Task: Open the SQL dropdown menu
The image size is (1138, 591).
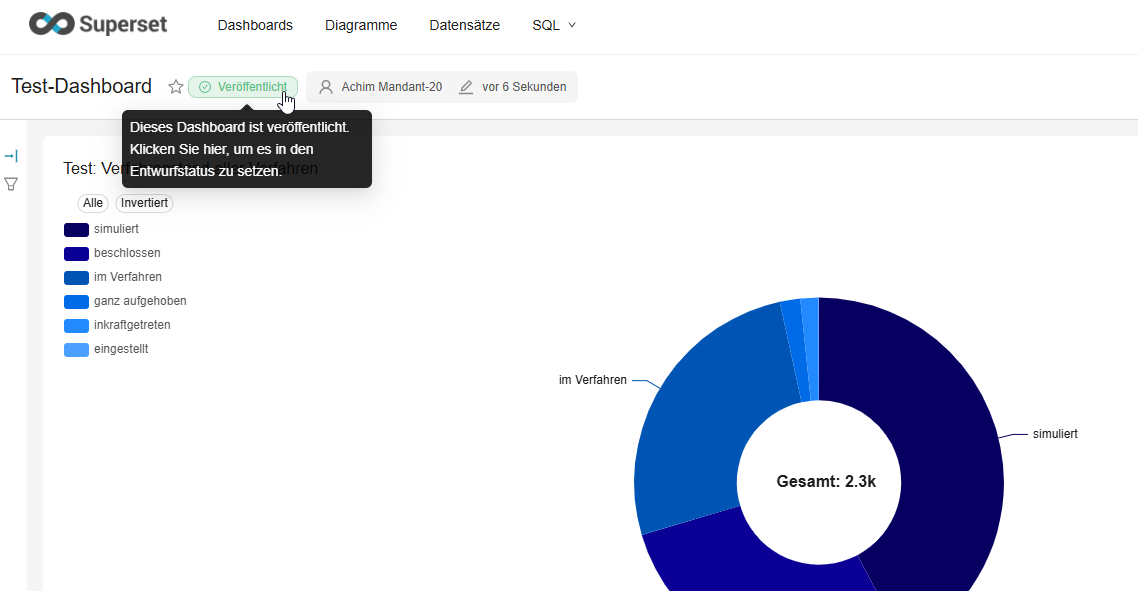Action: point(554,25)
